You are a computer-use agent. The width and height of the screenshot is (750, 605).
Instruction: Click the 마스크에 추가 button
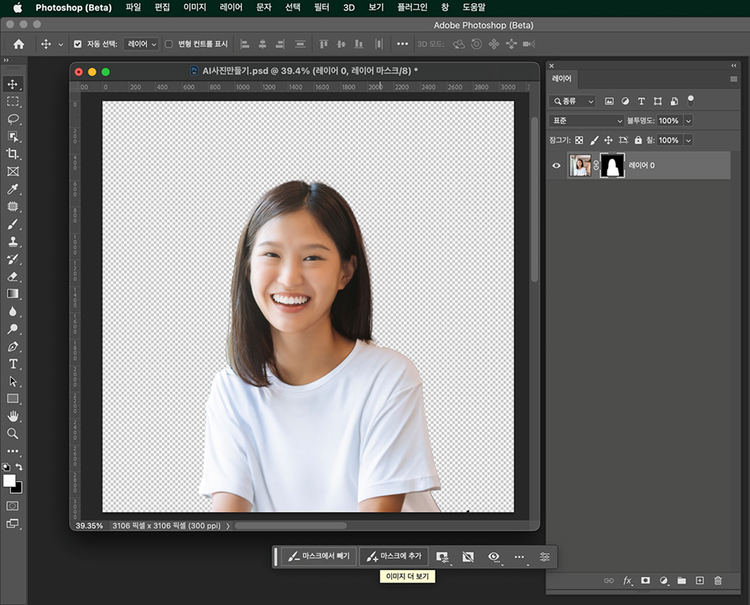394,556
